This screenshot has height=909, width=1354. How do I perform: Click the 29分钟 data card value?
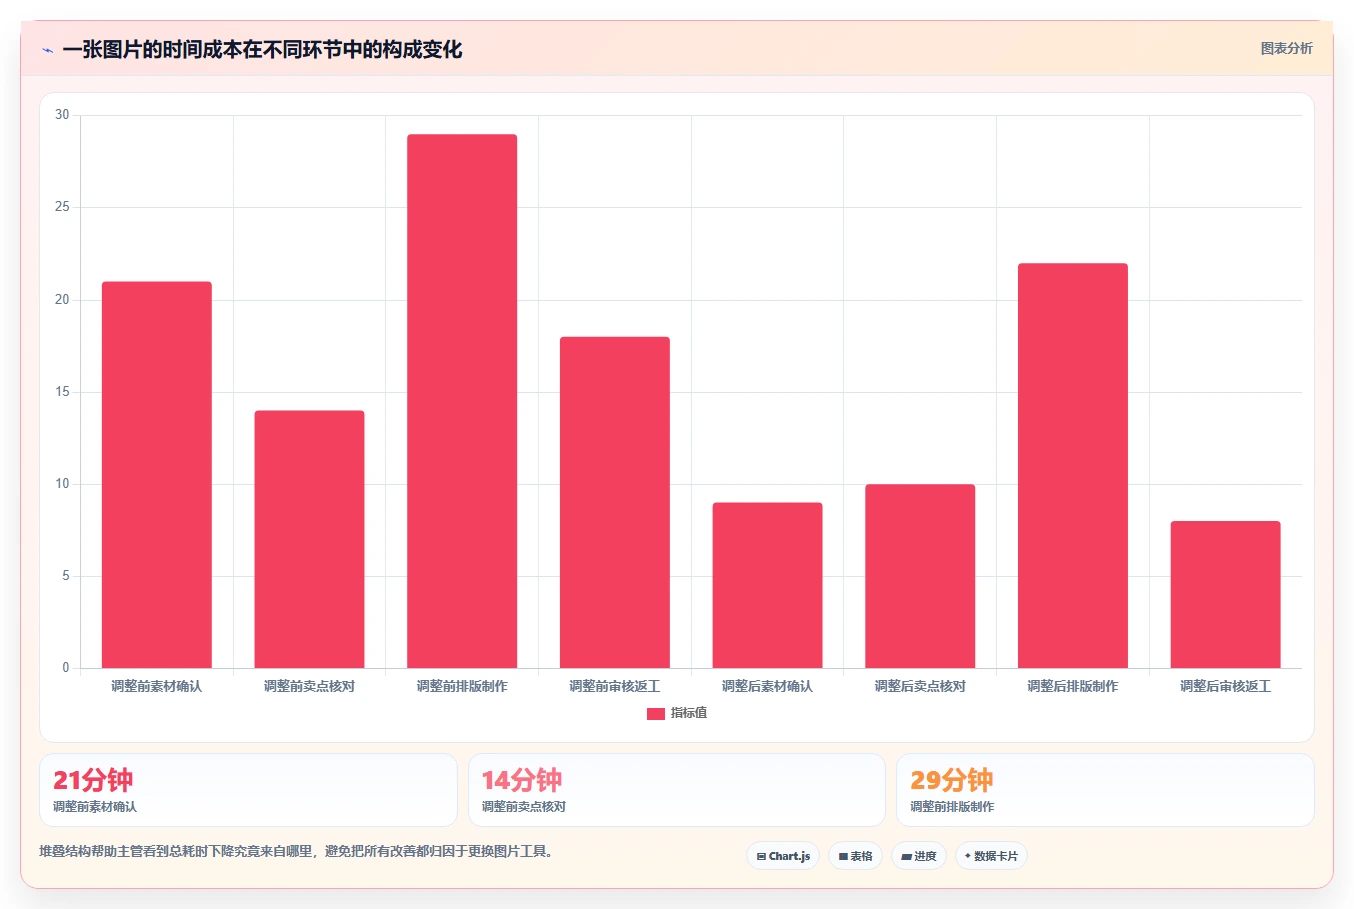(951, 780)
